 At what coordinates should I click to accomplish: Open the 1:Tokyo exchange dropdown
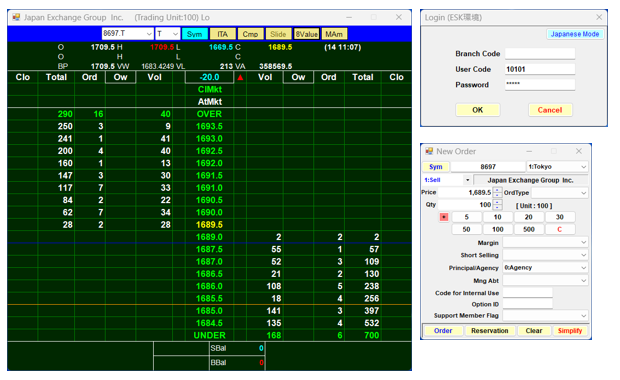point(557,167)
